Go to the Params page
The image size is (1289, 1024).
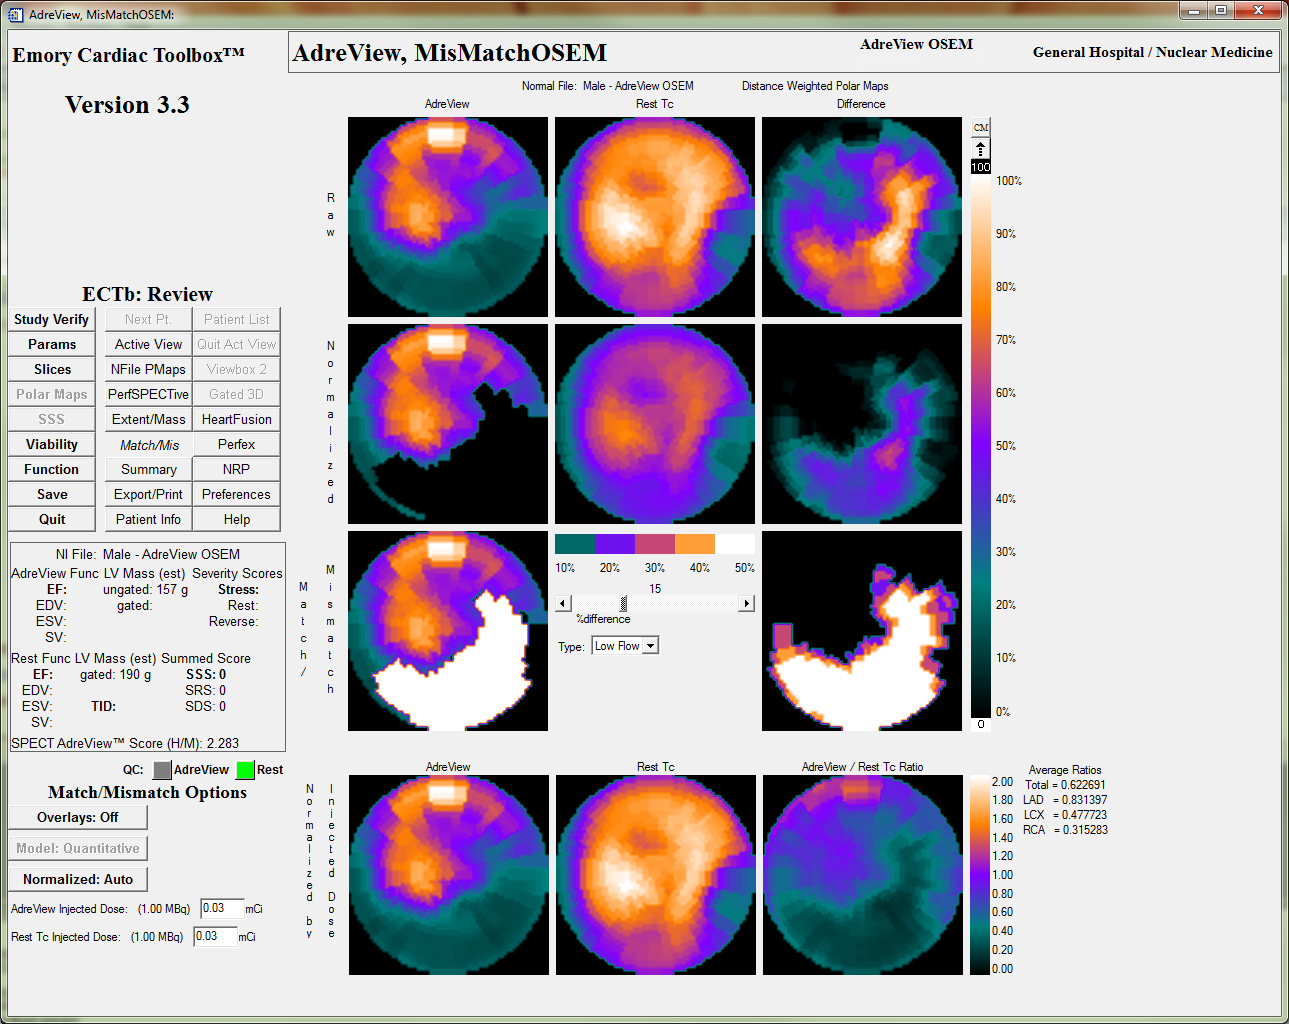tap(52, 344)
